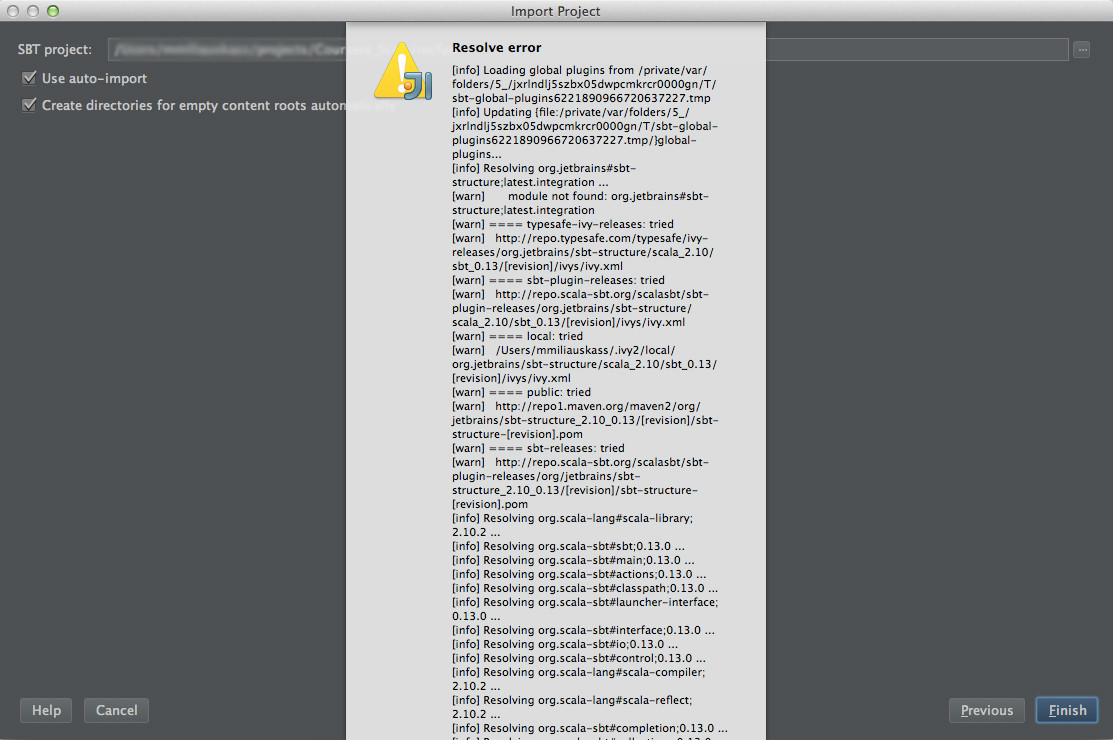Disable creating directories for empty content roots
Screen dimensions: 1113x740
click(29, 105)
